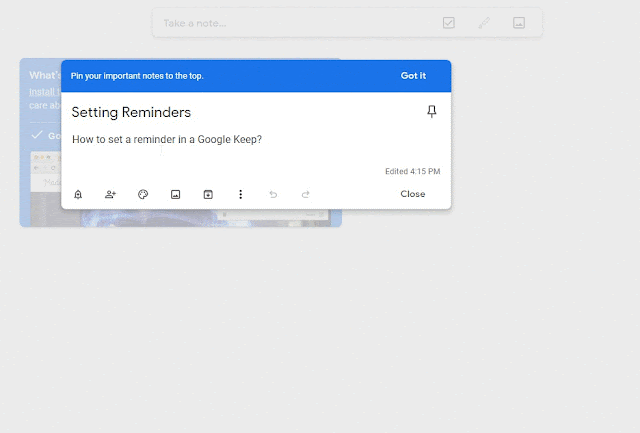Viewport: 640px width, 433px height.
Task: Click the note body text about Google Keep
Action: pos(167,140)
